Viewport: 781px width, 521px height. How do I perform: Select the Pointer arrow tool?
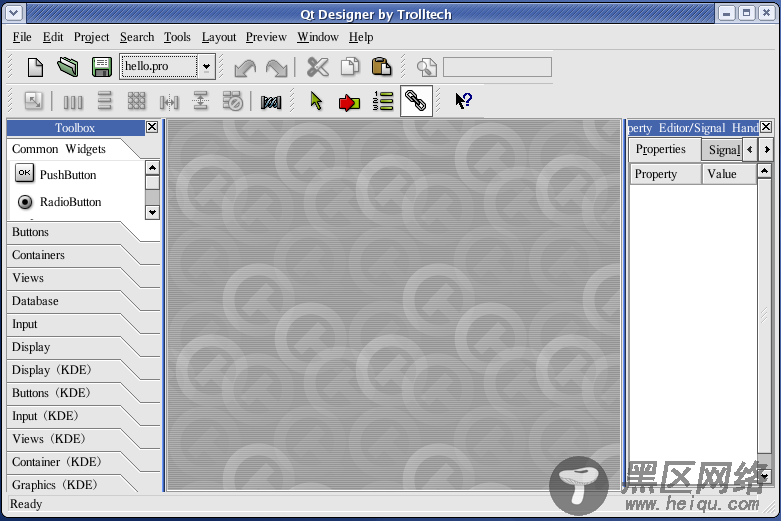click(316, 101)
